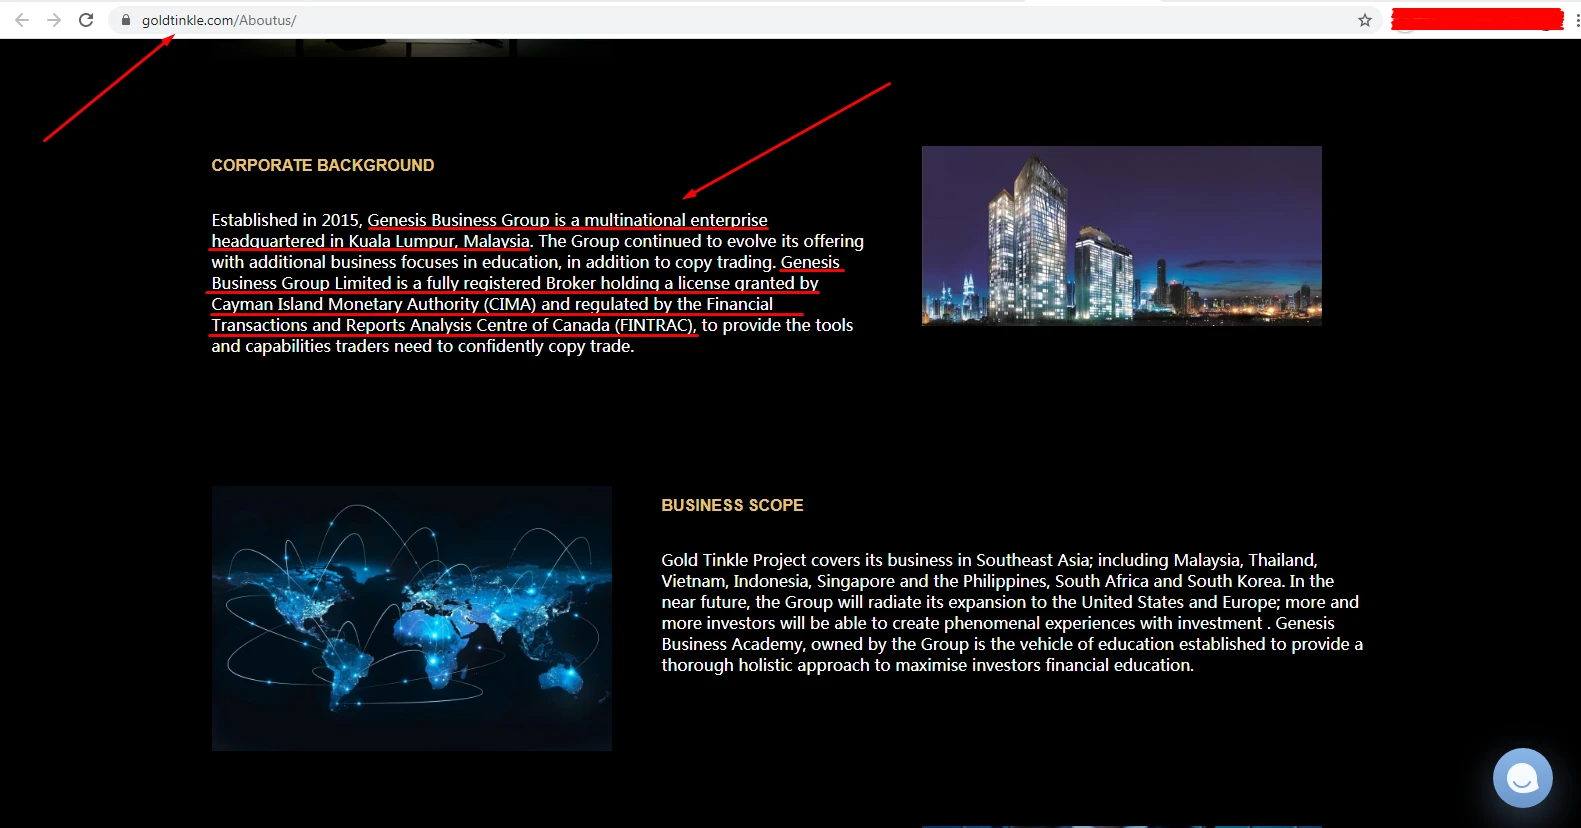The image size is (1581, 828).
Task: Open the Chrome three-dot menu
Action: click(1576, 20)
